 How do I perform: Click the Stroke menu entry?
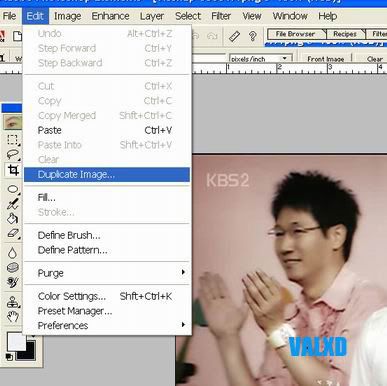107,212
